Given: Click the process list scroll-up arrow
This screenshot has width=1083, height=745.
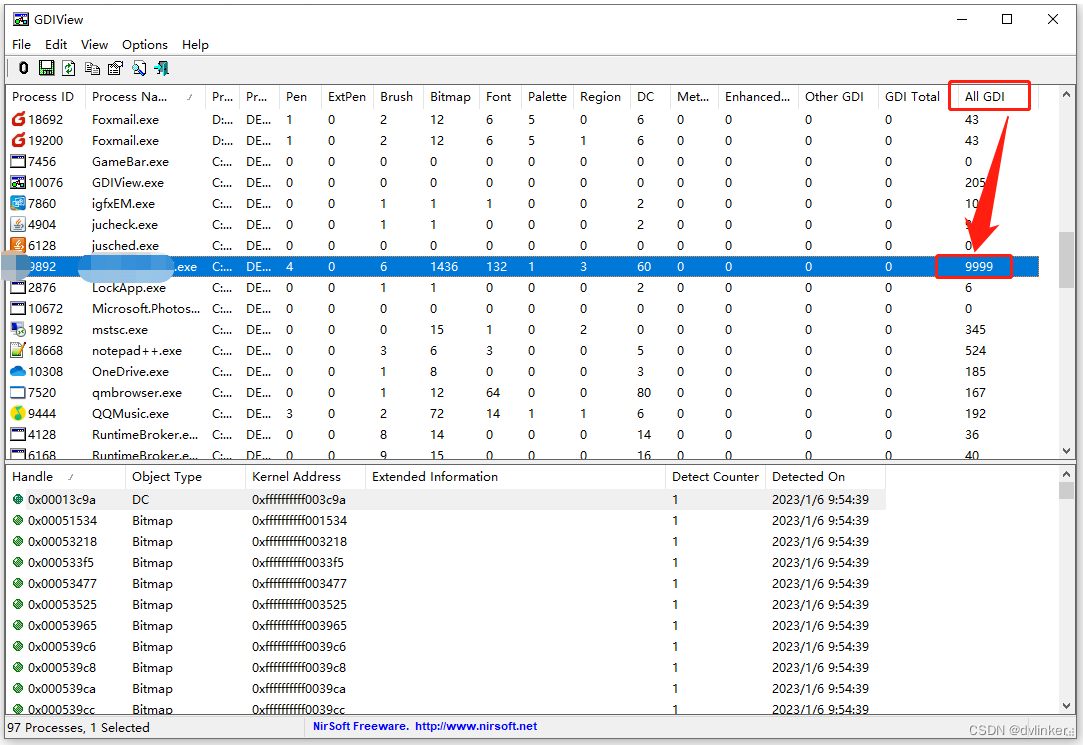Looking at the screenshot, I should tap(1066, 95).
